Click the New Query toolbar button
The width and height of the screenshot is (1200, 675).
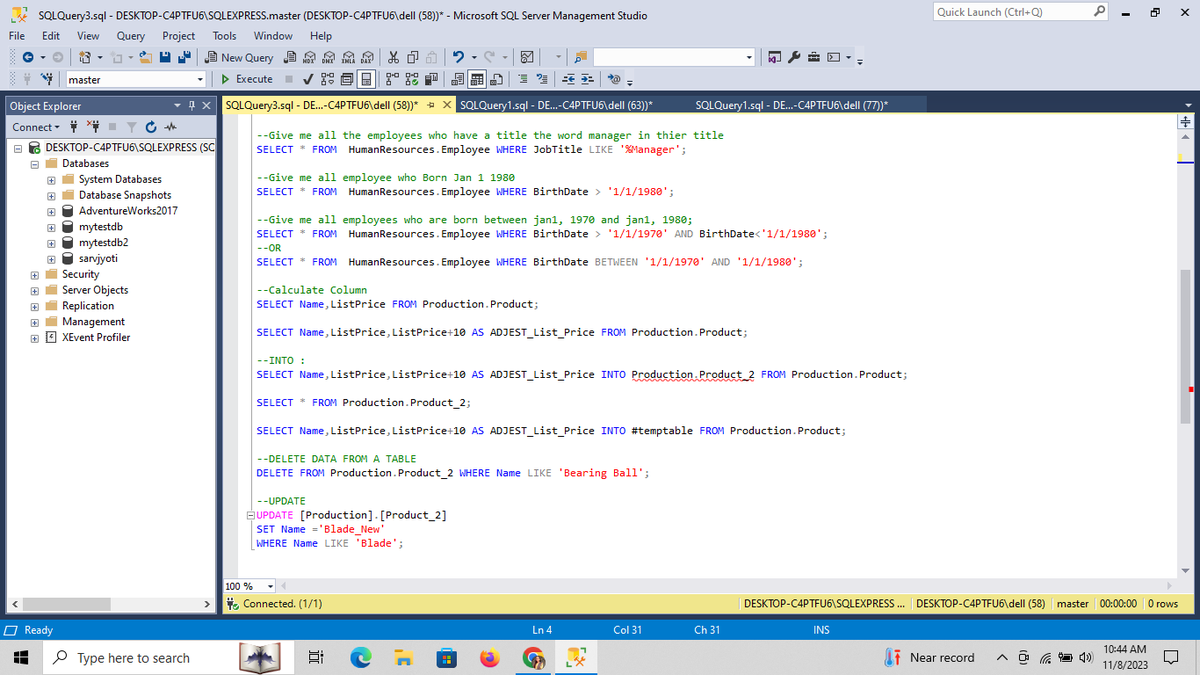(239, 58)
